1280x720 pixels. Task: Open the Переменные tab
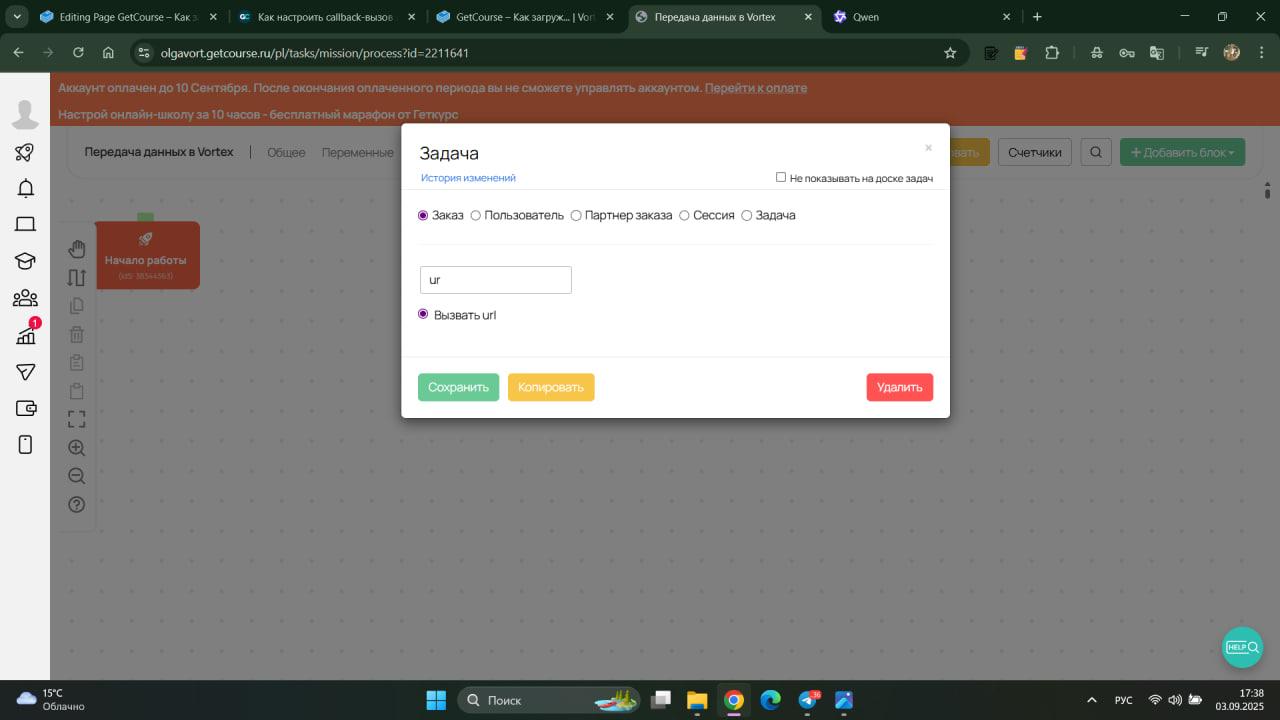[357, 152]
